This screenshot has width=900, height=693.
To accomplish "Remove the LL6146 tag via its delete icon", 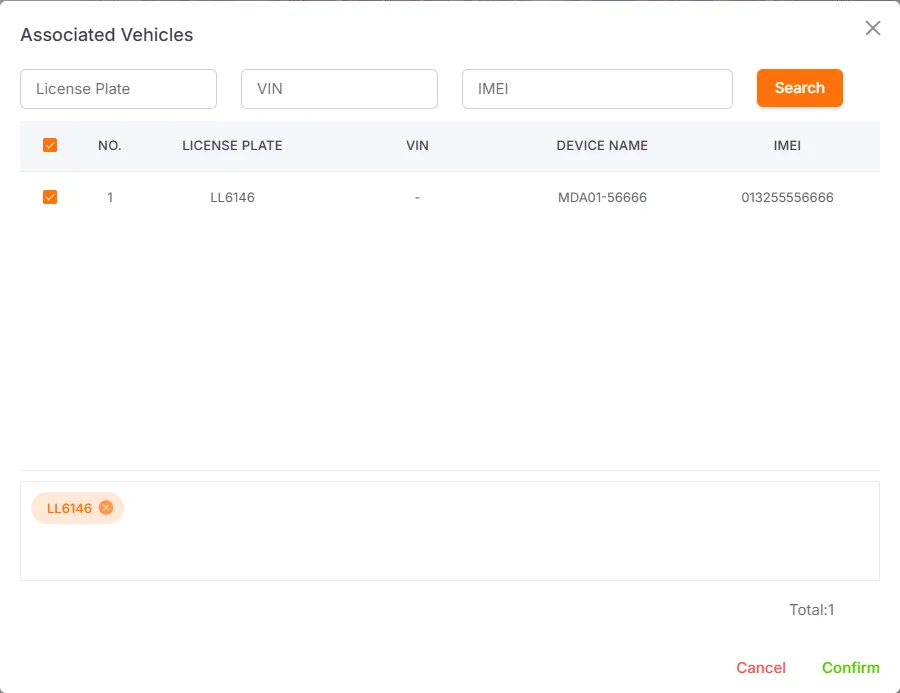I will coord(105,508).
